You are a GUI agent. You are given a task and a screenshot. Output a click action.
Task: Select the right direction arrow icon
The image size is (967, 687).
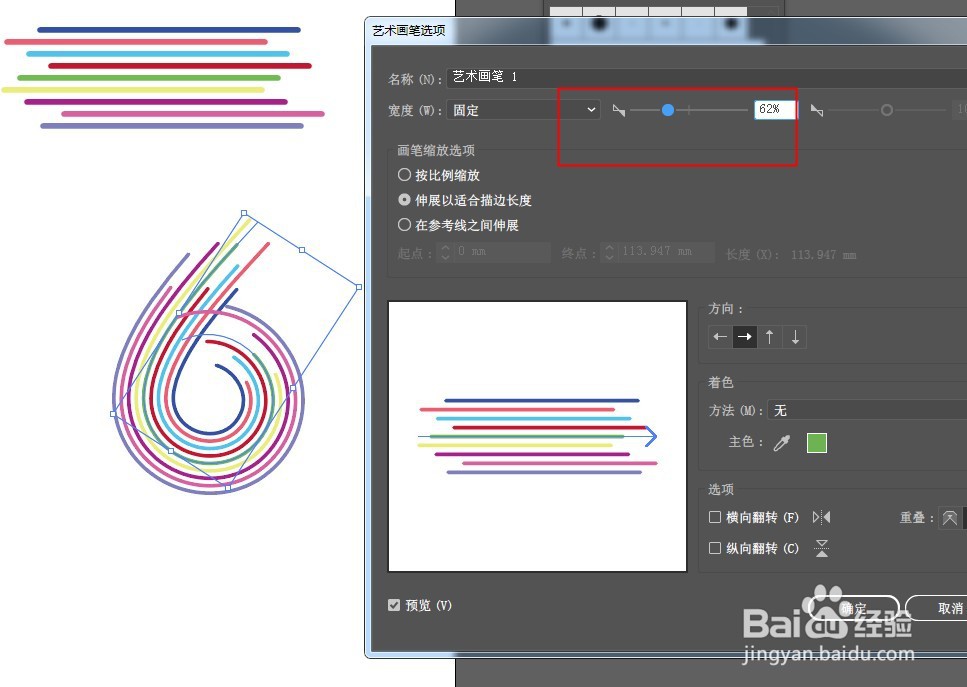click(x=745, y=337)
